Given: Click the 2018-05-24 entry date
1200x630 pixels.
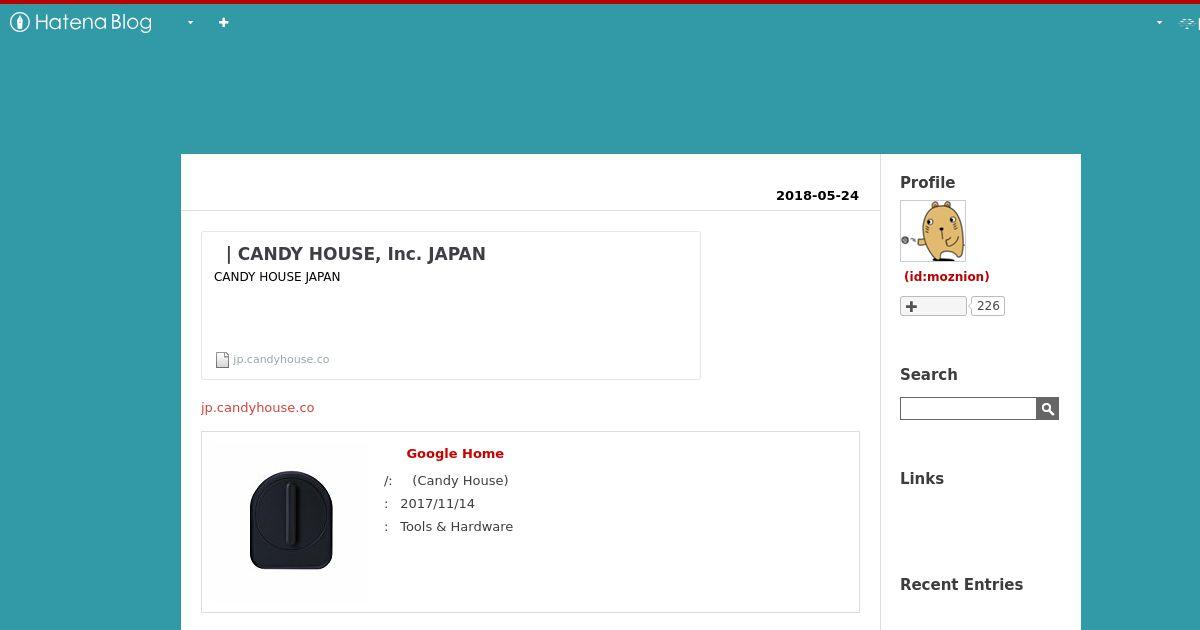Looking at the screenshot, I should [x=817, y=196].
